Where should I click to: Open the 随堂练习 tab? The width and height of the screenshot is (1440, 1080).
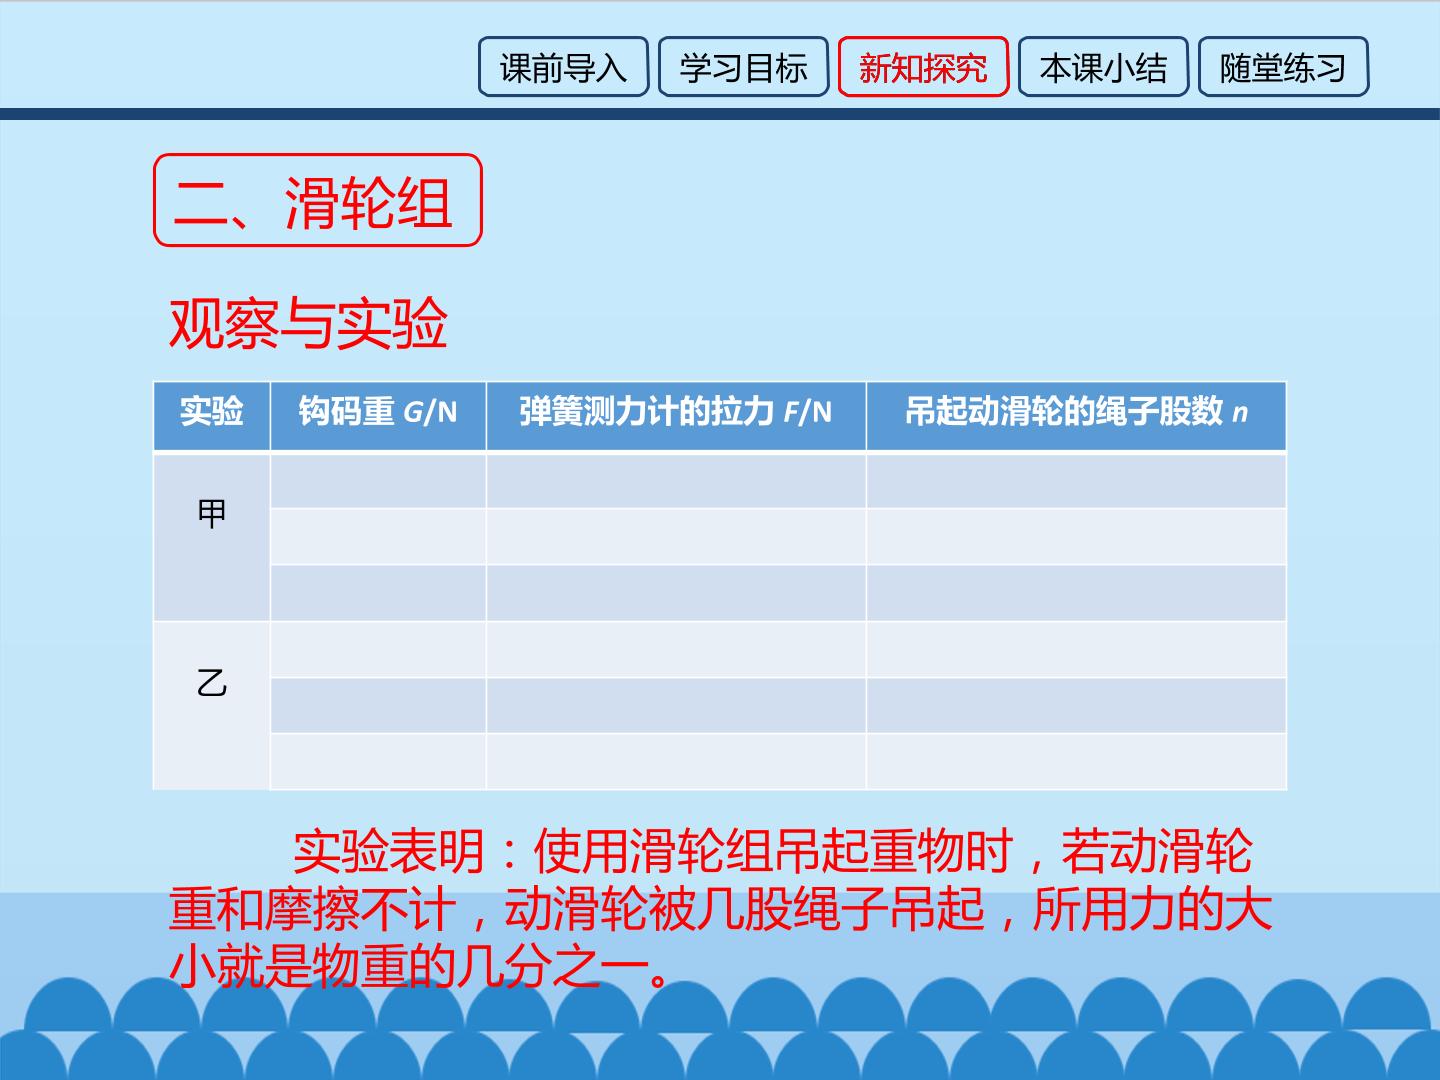click(1283, 67)
